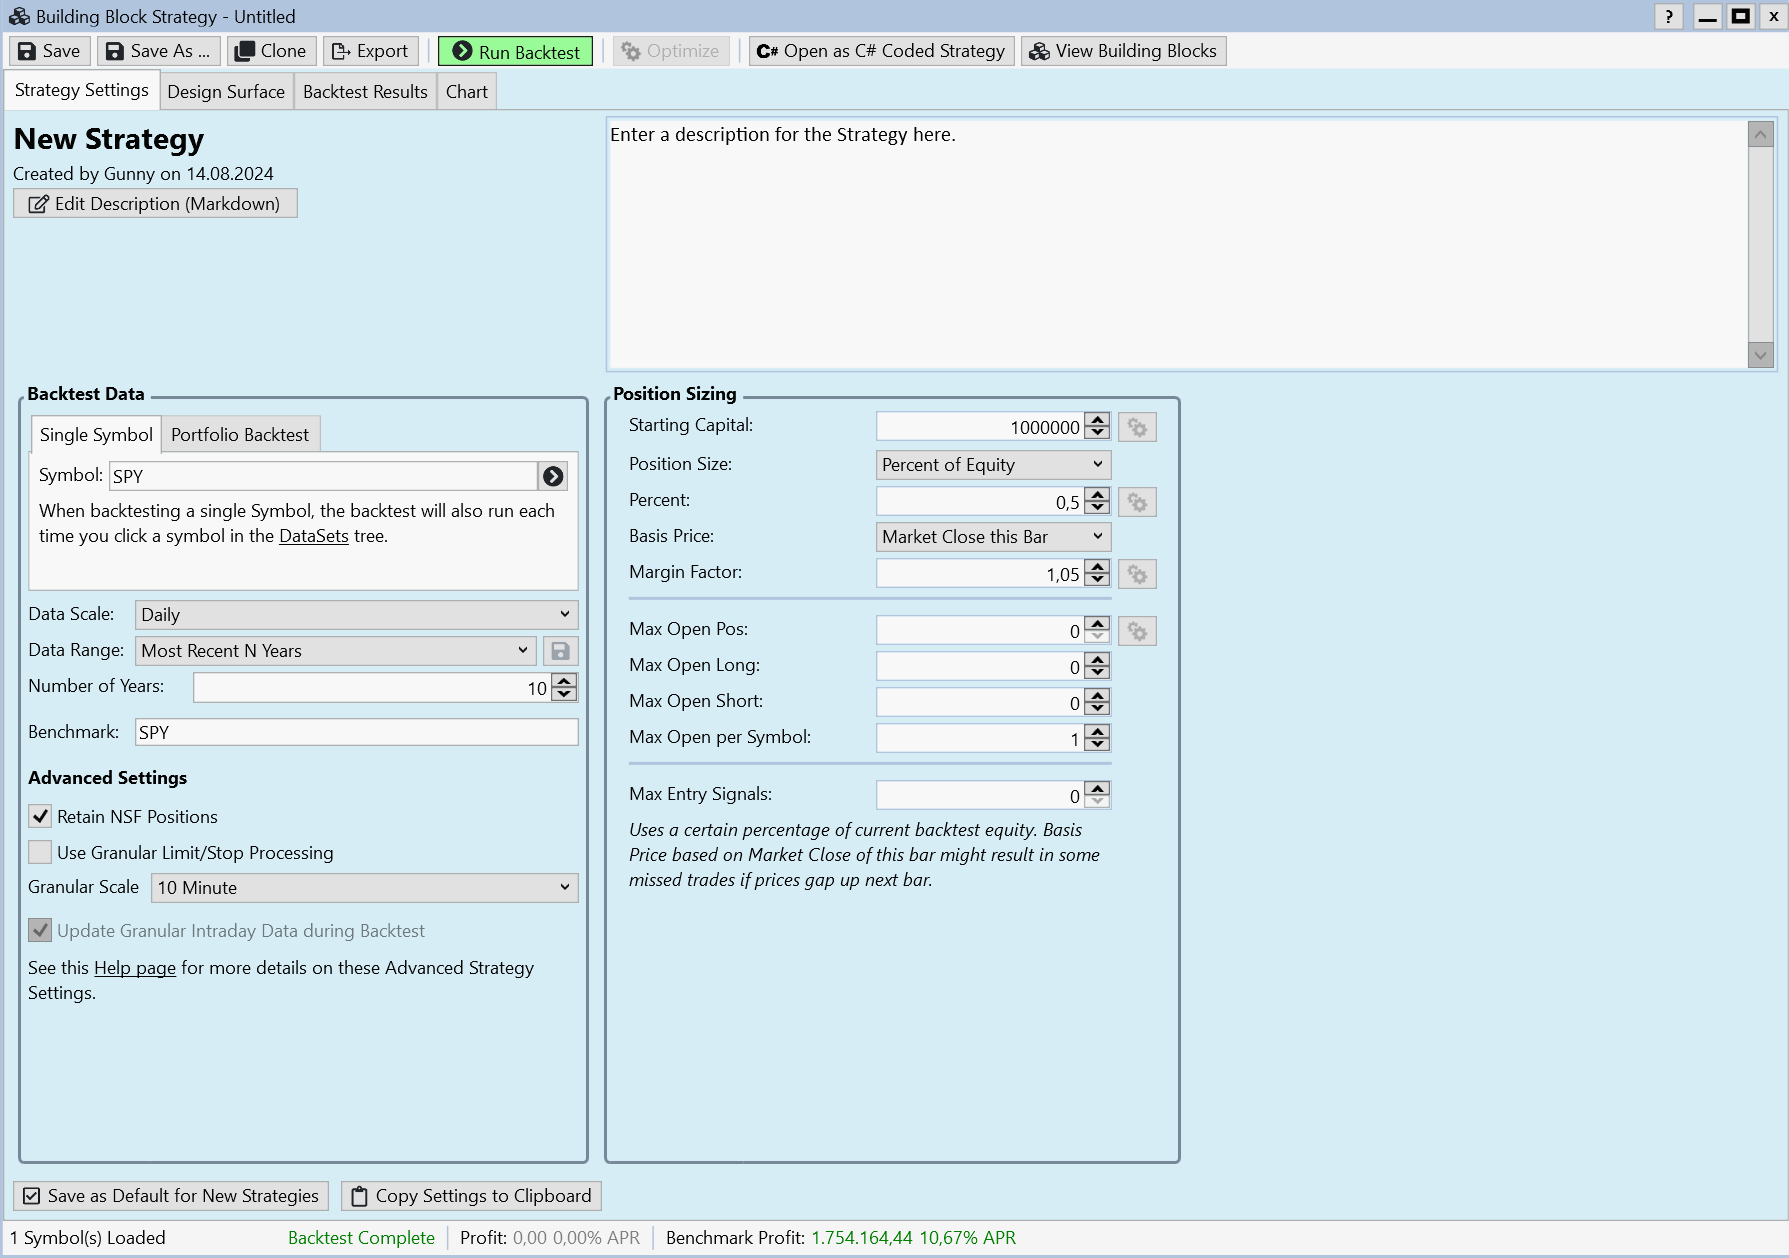
Task: Click the Max Entry Signals field
Action: click(980, 795)
